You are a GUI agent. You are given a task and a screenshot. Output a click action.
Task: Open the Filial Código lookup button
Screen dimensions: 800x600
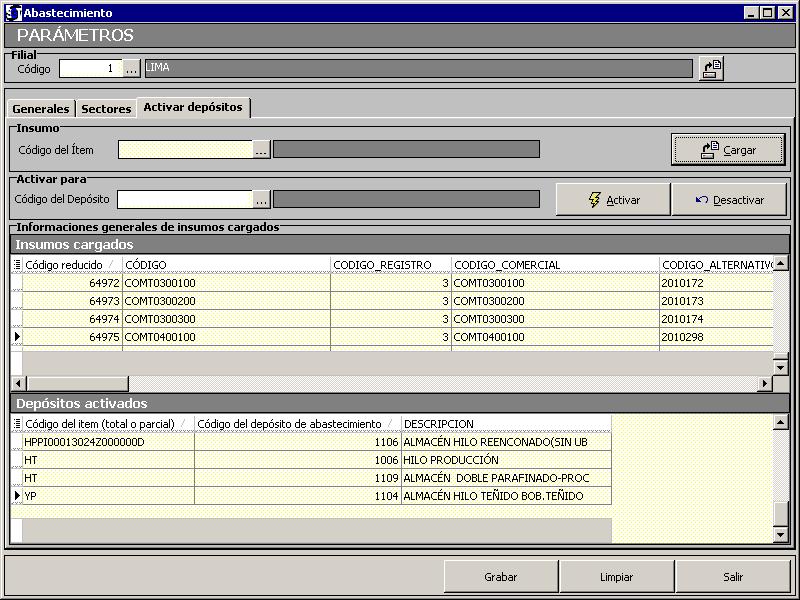click(x=132, y=68)
